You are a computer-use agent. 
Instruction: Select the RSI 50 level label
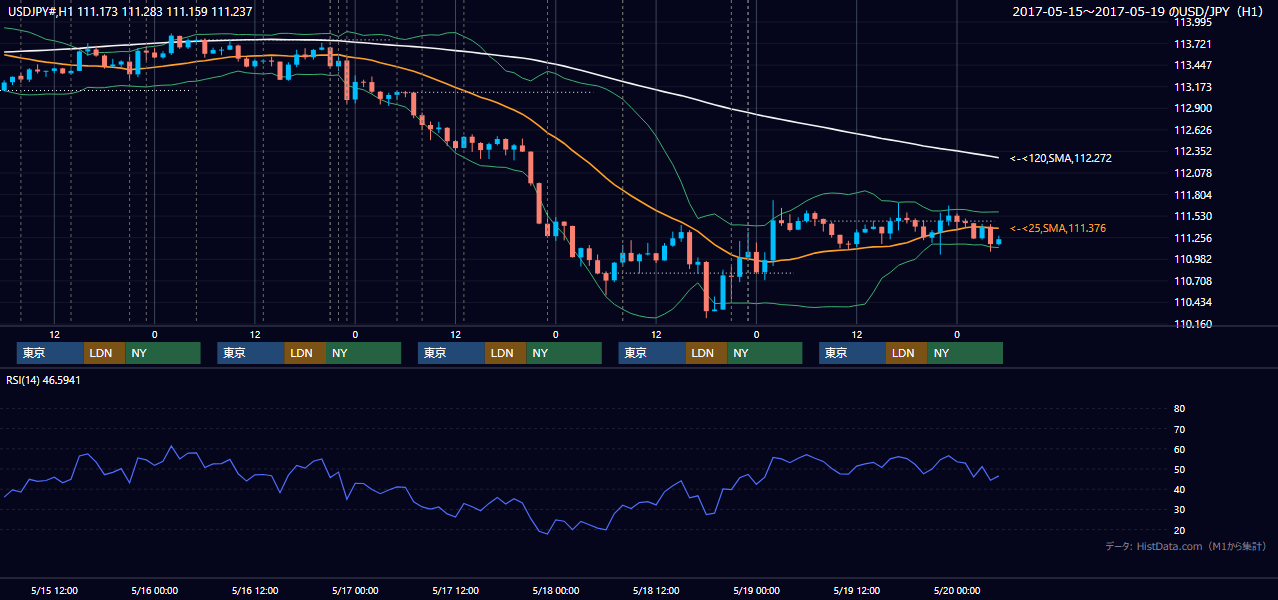tap(1179, 469)
